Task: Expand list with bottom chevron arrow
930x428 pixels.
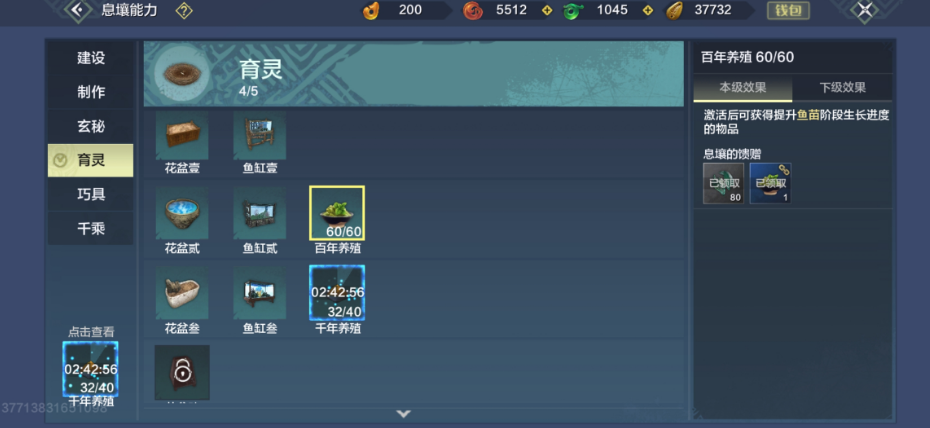Action: click(404, 413)
